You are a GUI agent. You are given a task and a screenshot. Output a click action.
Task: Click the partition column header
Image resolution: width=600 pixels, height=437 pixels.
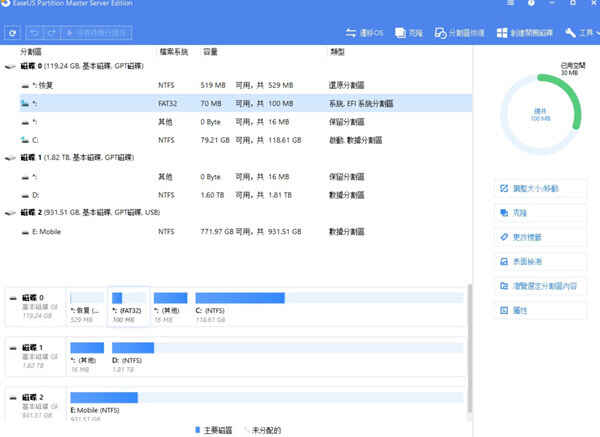[x=31, y=52]
